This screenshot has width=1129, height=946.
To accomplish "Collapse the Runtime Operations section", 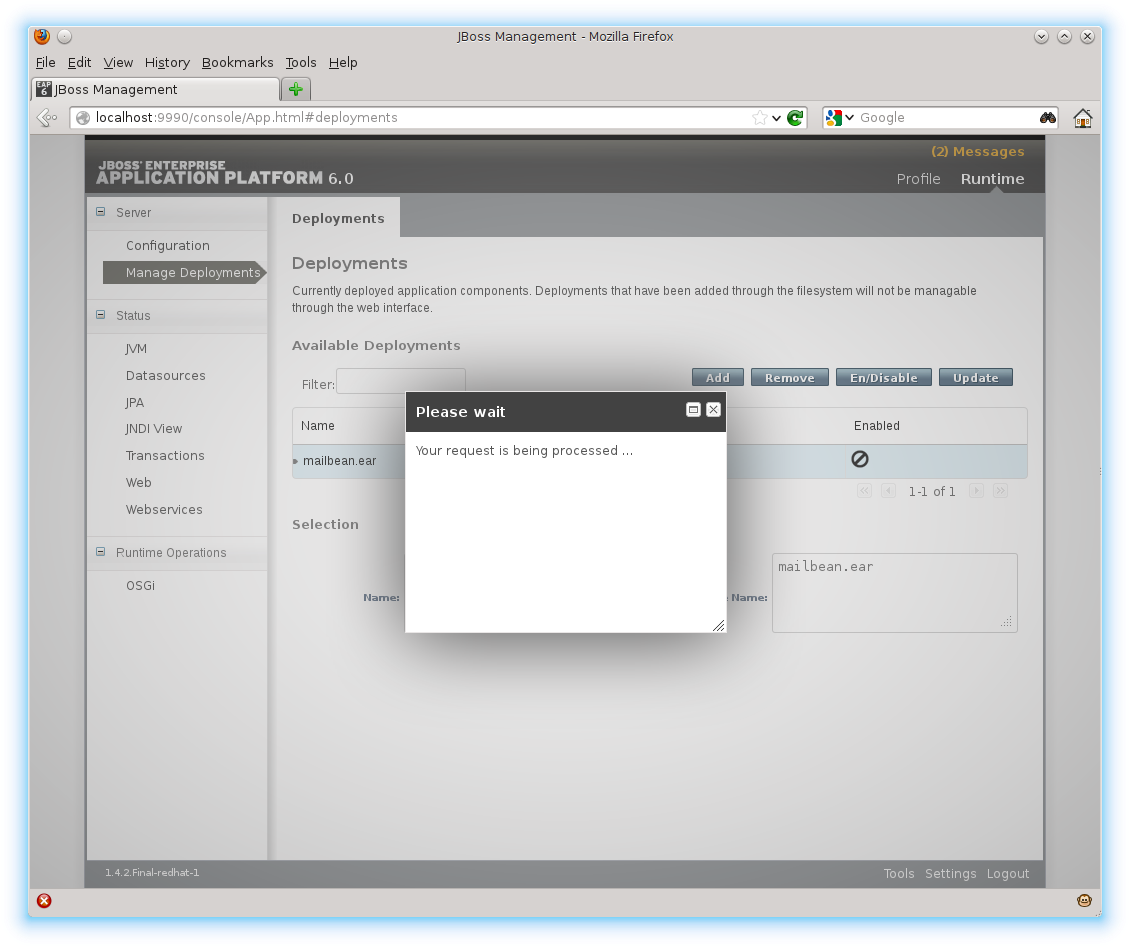I will [101, 551].
